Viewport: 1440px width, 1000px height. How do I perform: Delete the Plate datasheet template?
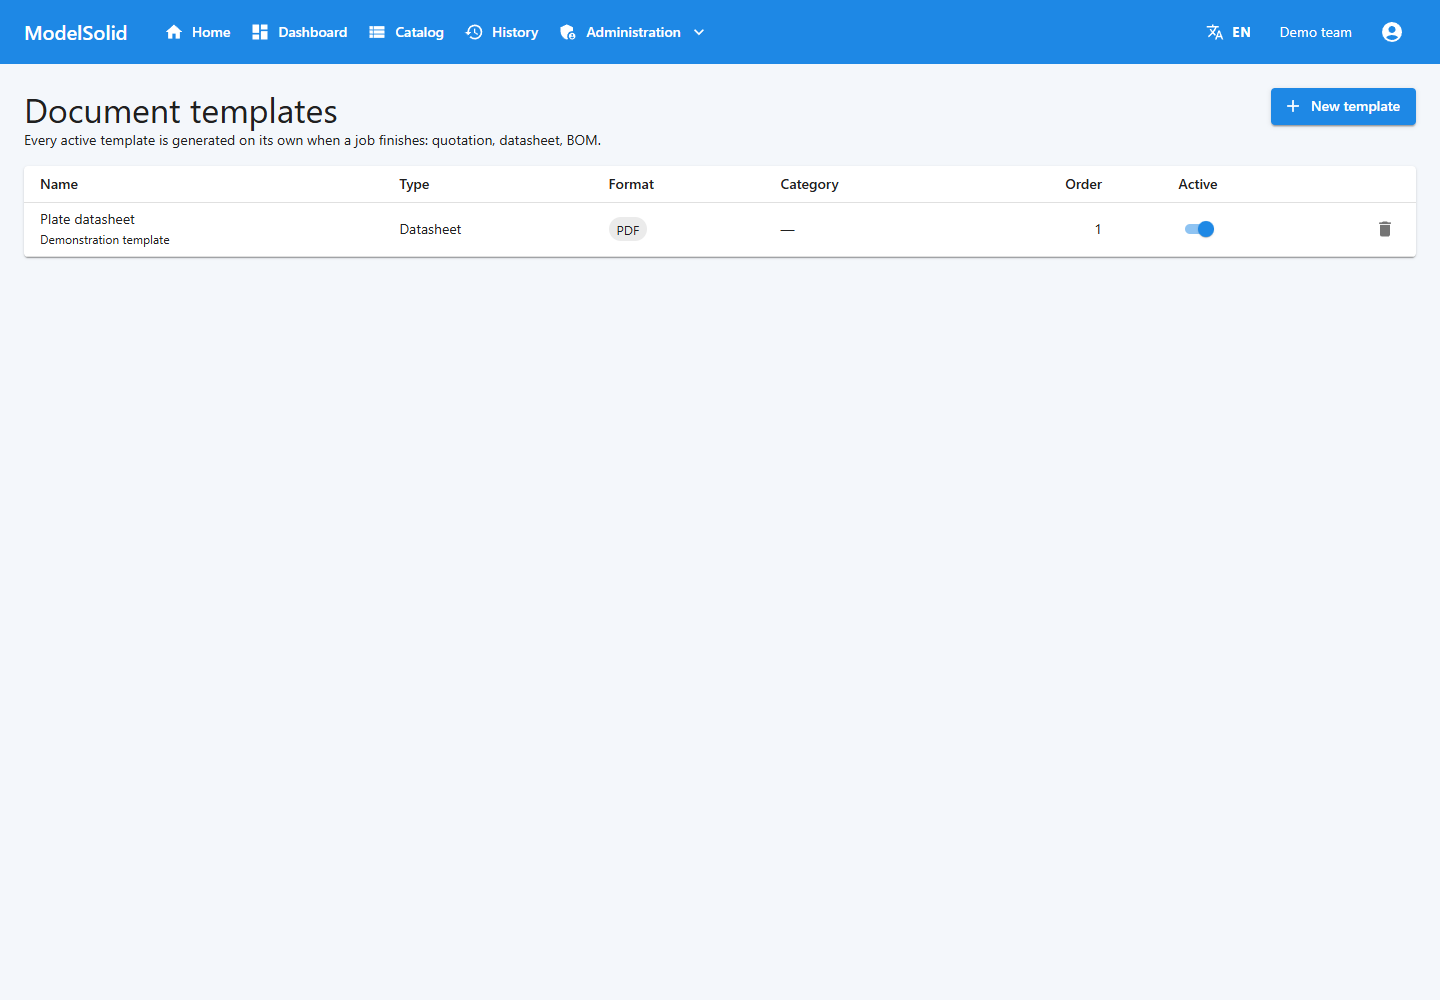(1385, 229)
